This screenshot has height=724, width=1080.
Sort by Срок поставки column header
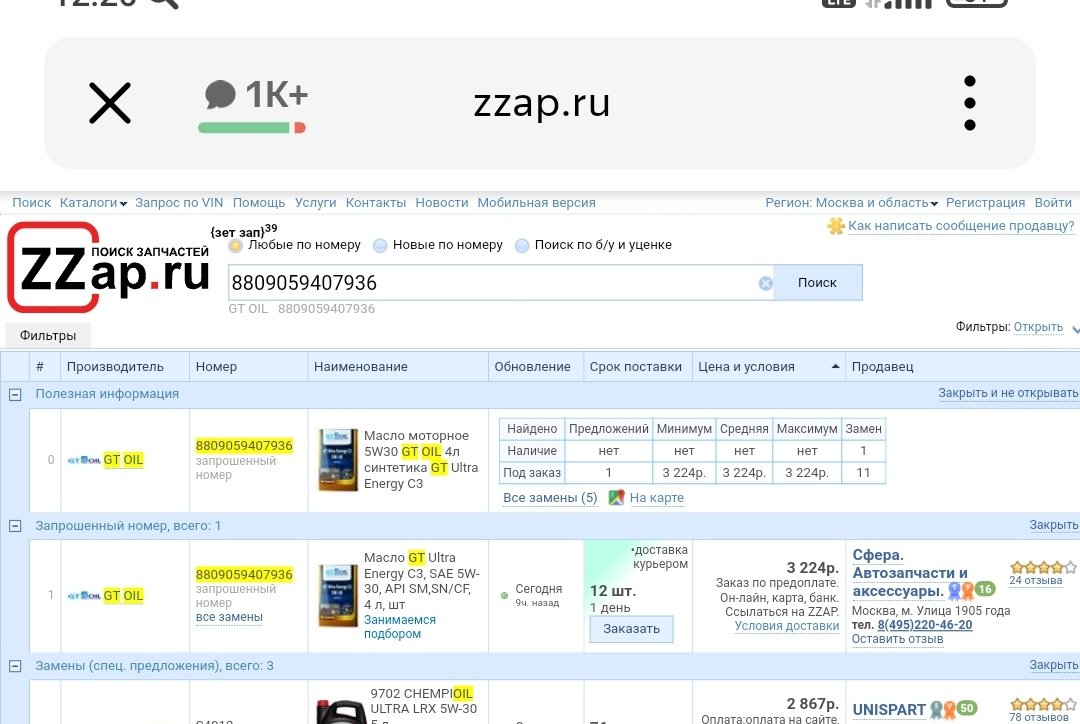click(636, 366)
